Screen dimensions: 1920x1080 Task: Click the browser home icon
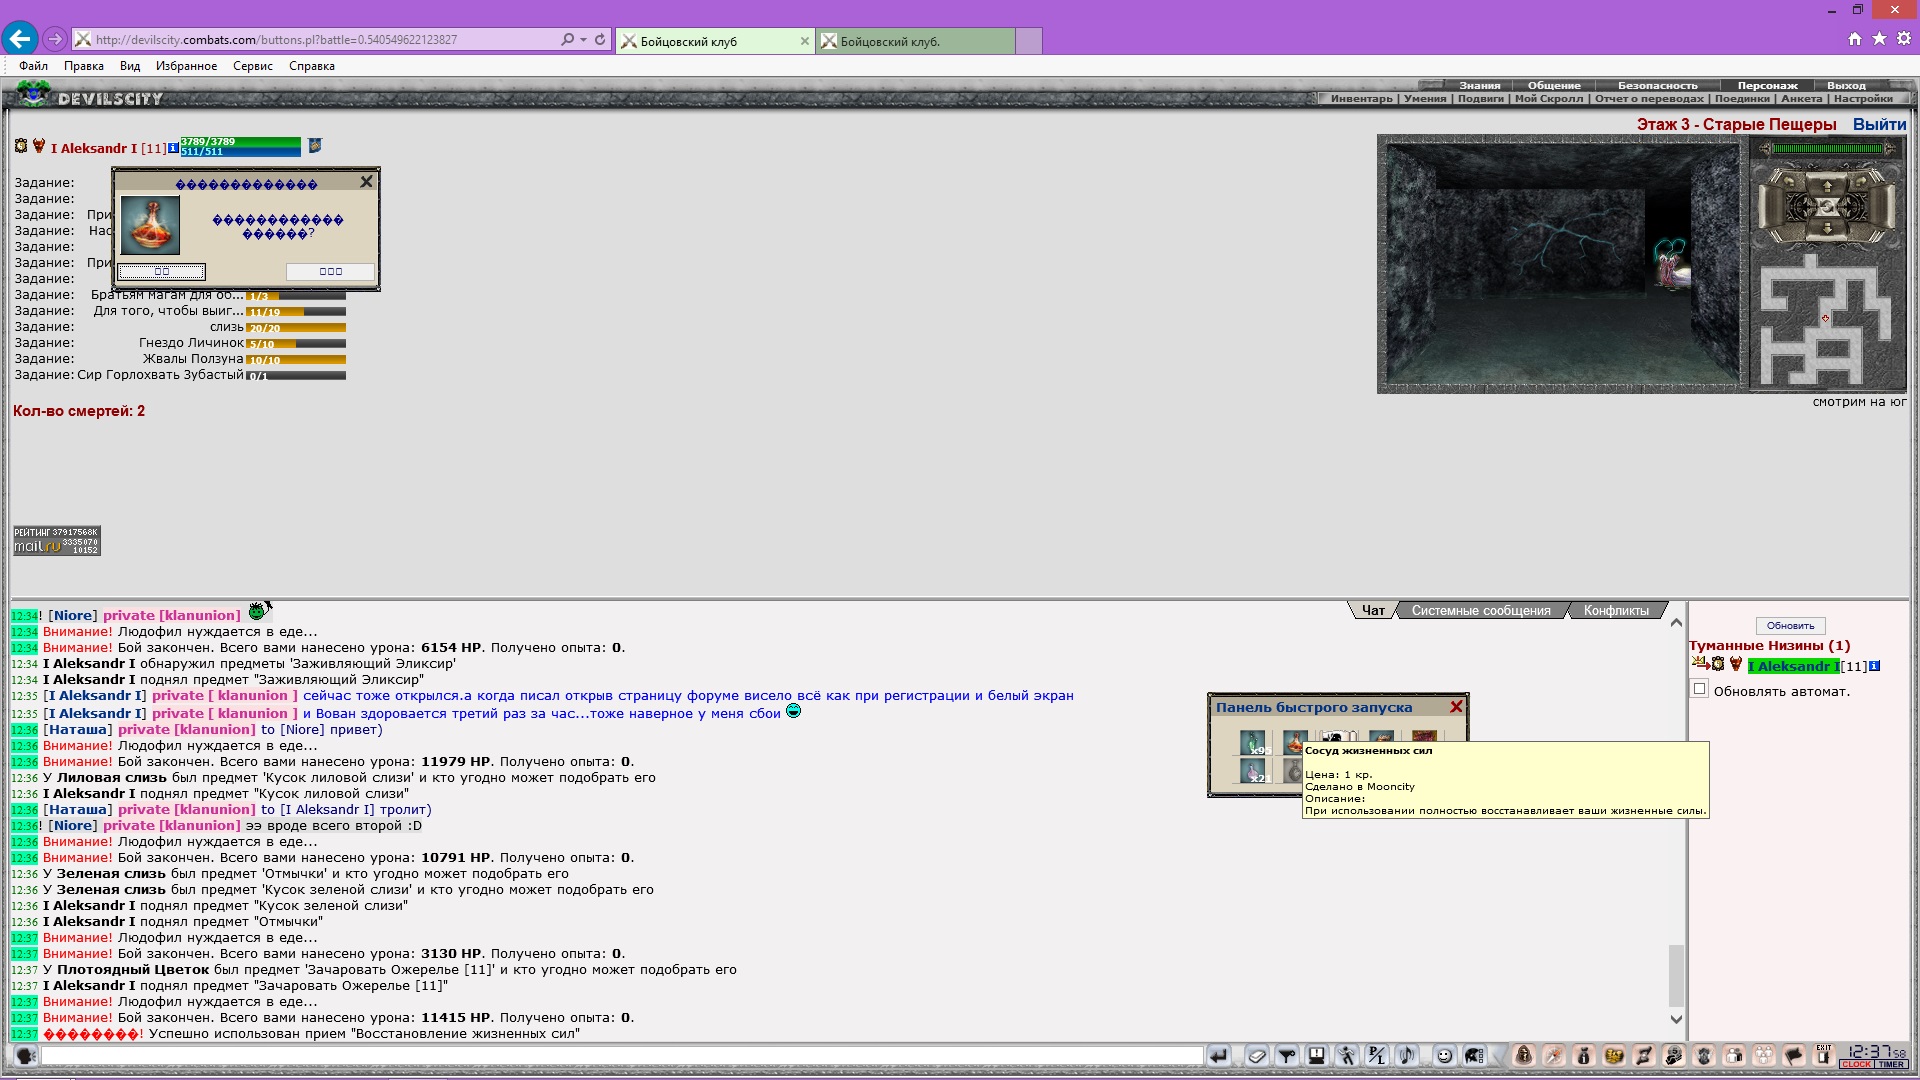[x=1855, y=38]
